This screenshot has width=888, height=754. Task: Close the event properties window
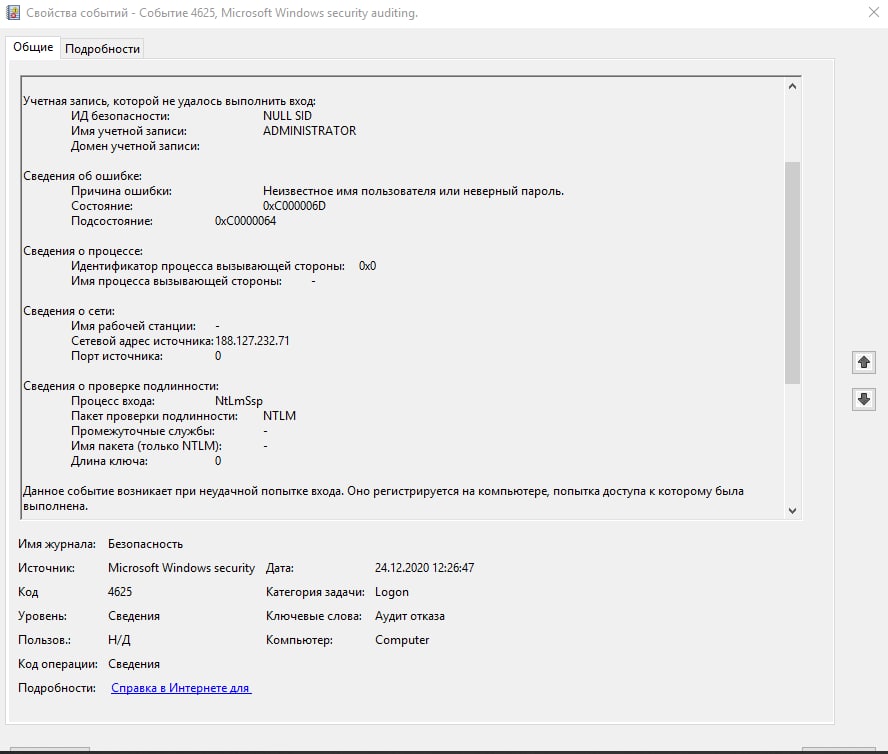(x=874, y=12)
